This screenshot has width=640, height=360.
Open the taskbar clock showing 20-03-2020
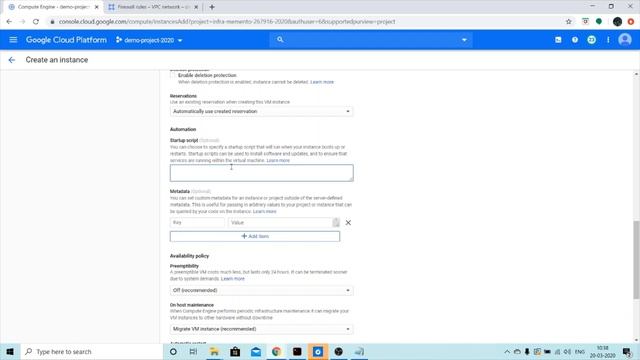(602, 351)
